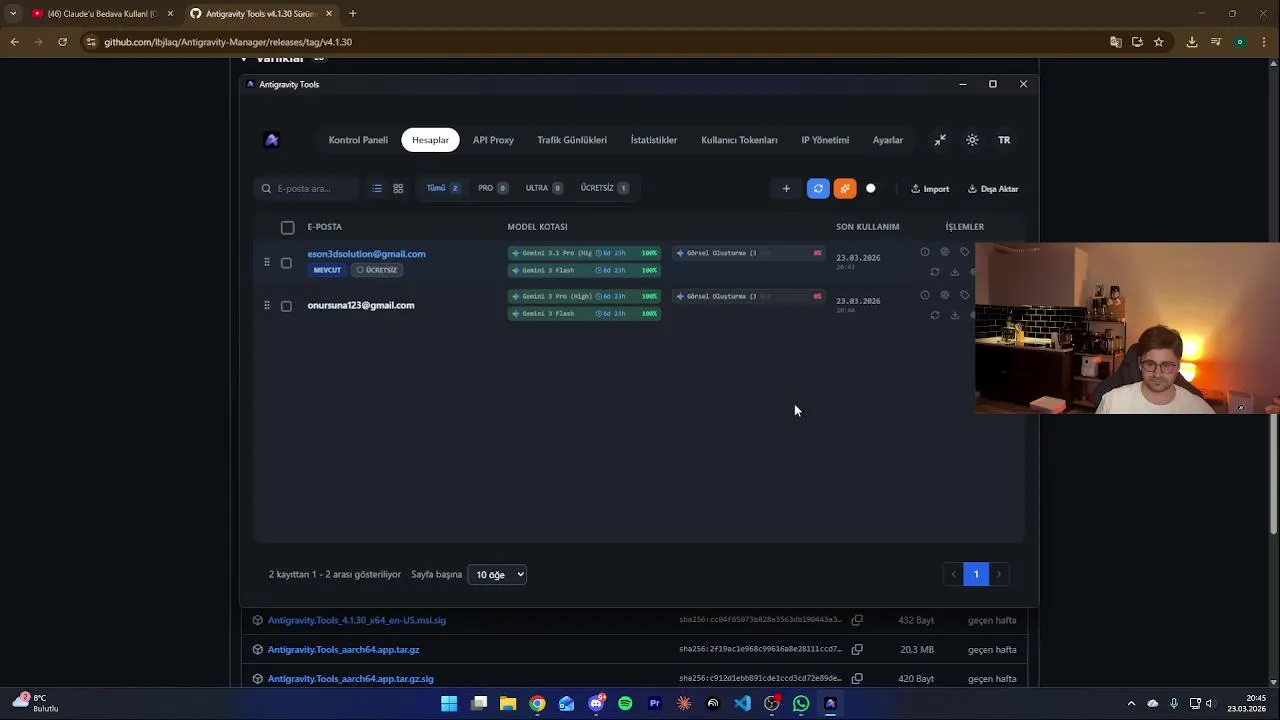Image resolution: width=1280 pixels, height=720 pixels.
Task: Click the Antigravity Tools logo icon
Action: click(x=271, y=140)
